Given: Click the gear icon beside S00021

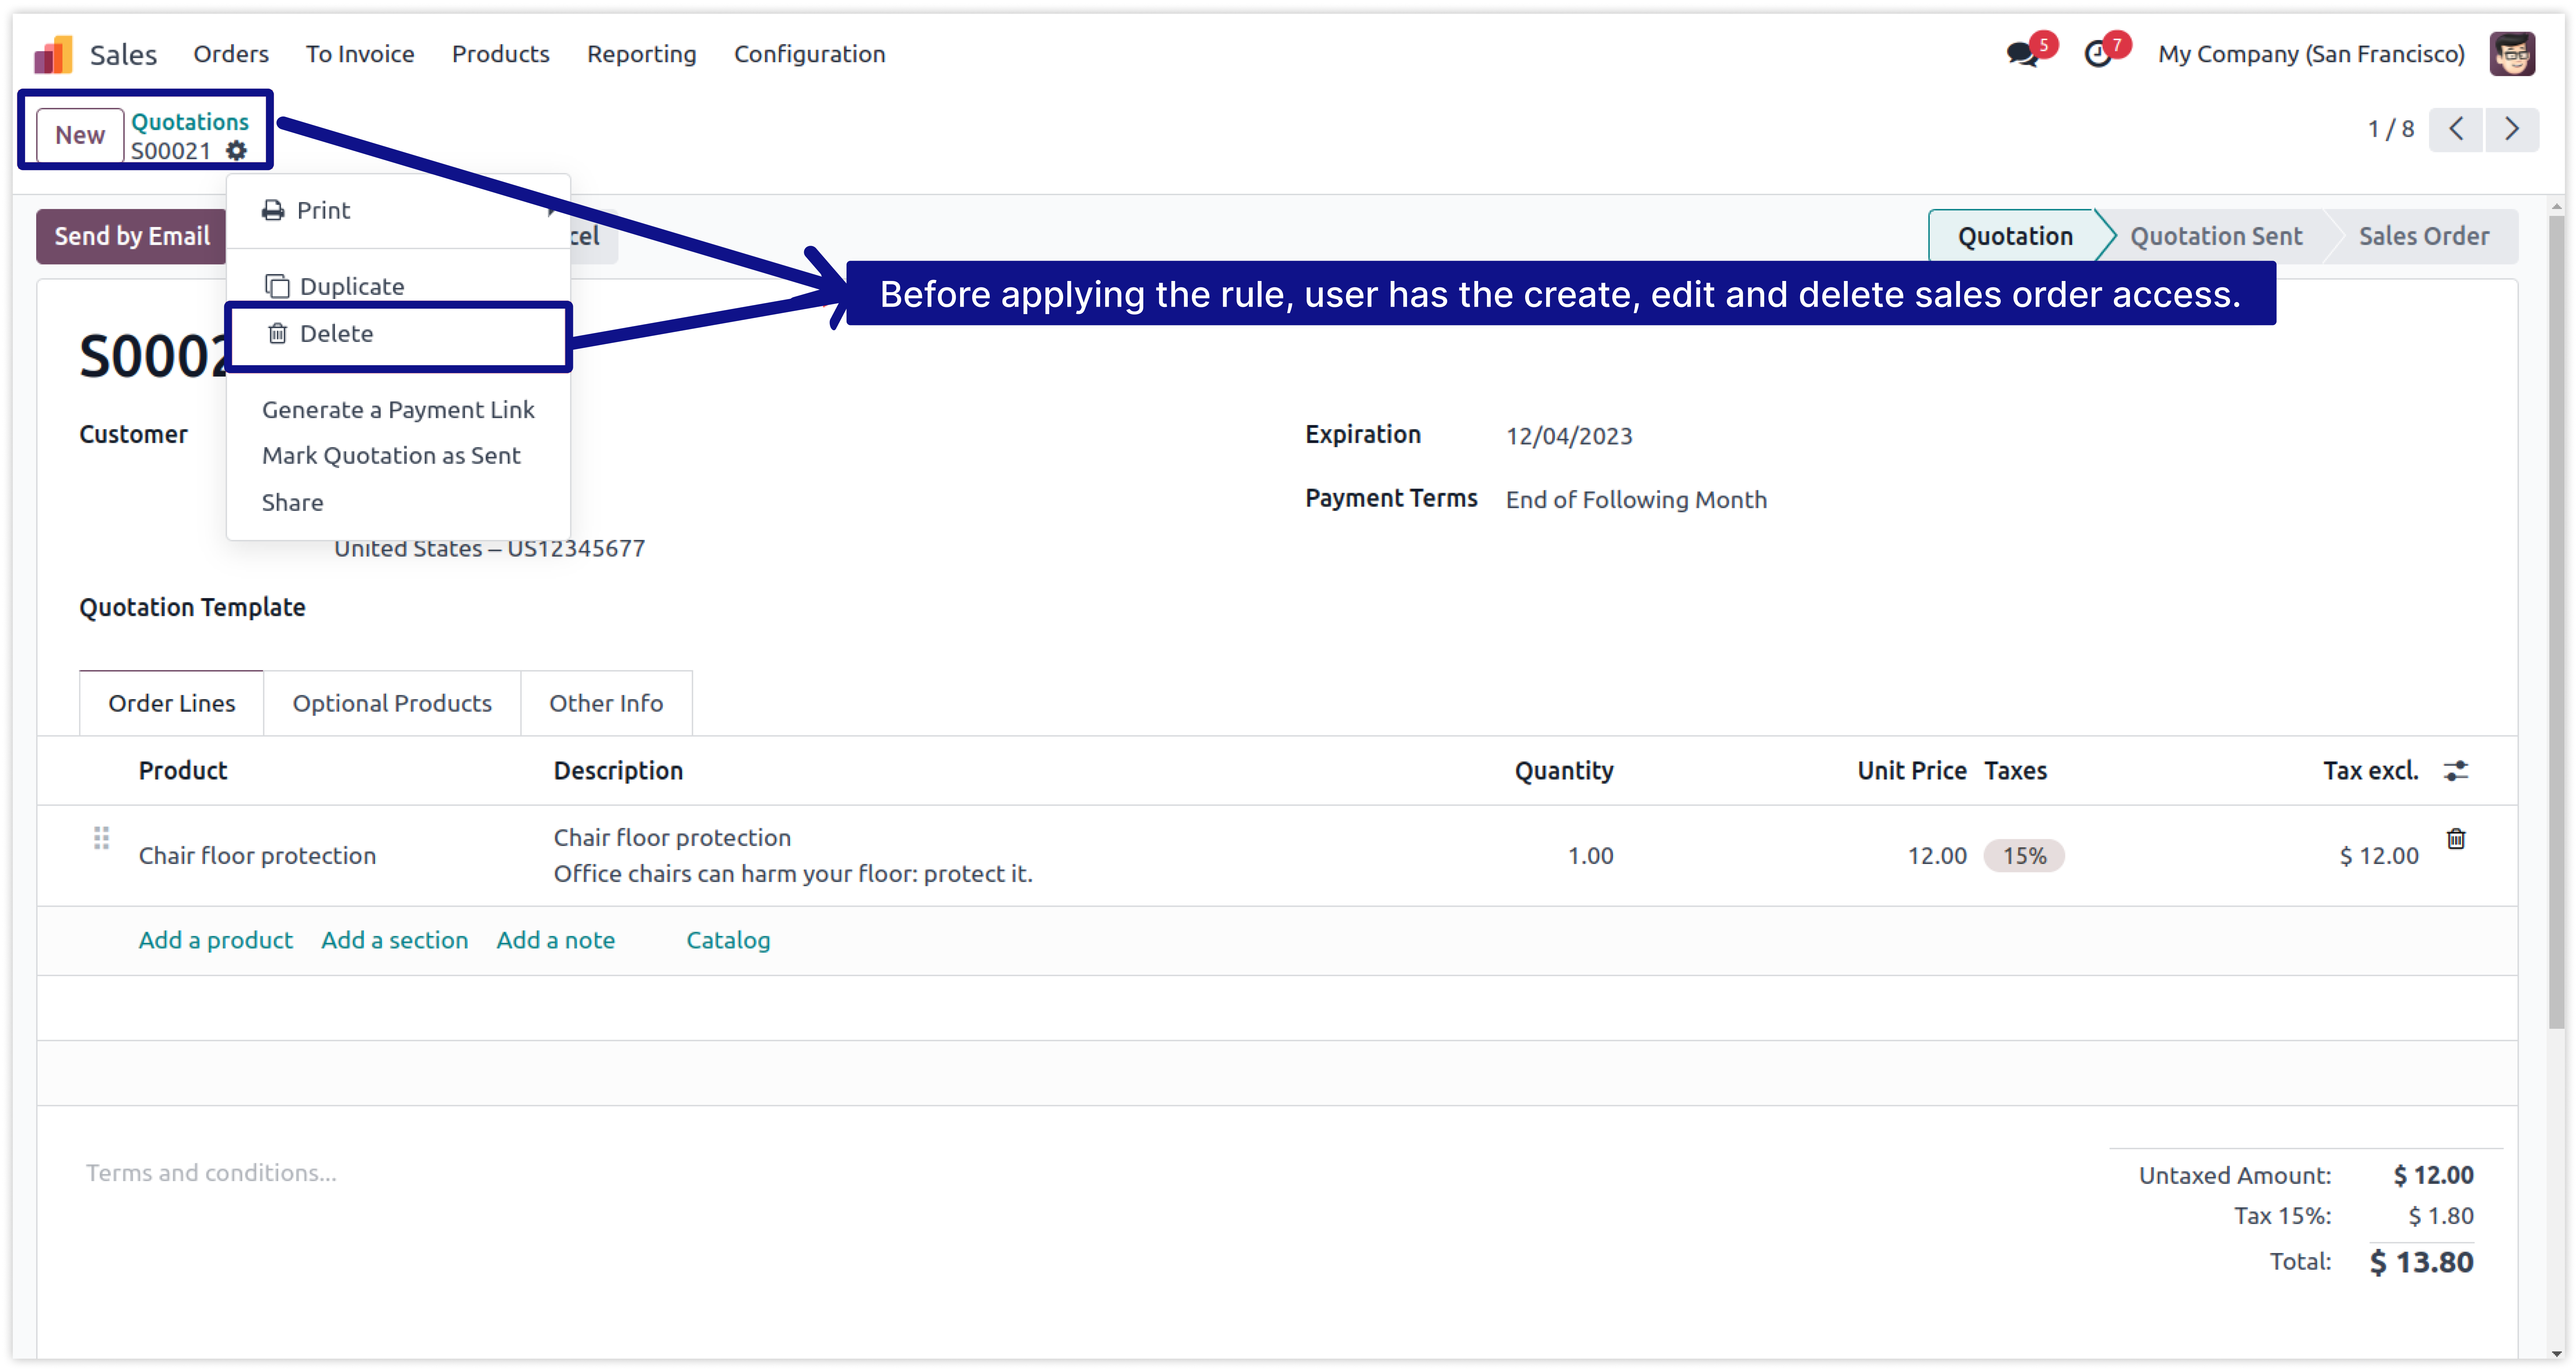Looking at the screenshot, I should click(236, 151).
